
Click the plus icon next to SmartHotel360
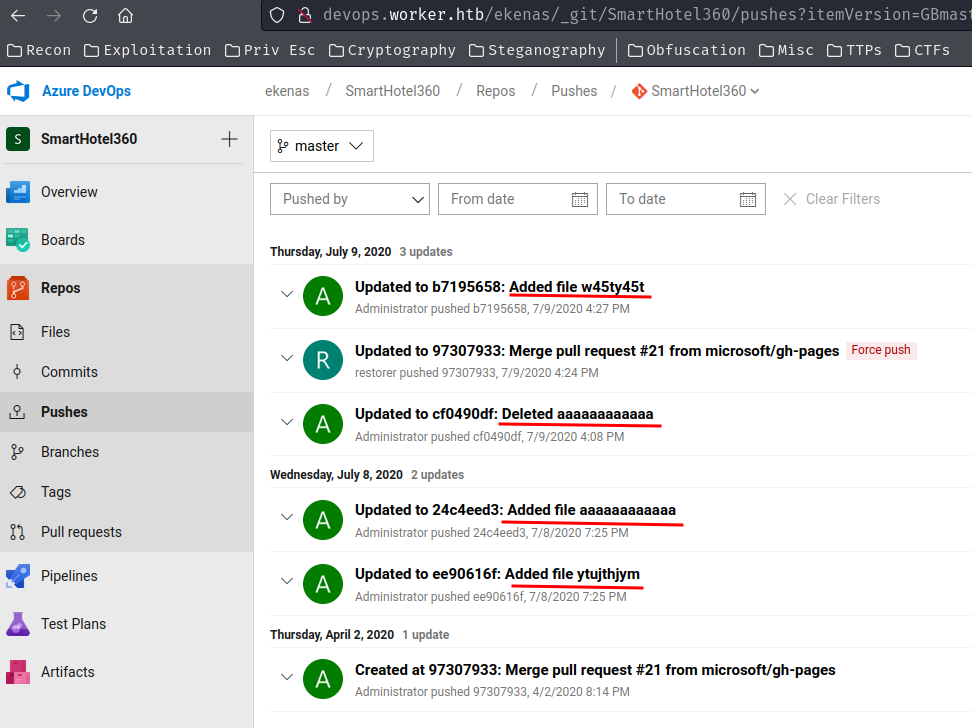229,139
